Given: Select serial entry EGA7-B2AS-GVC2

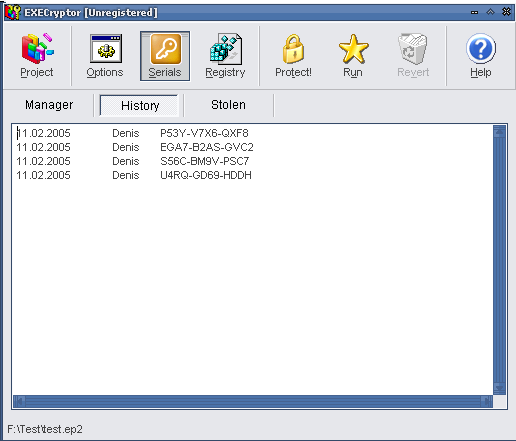Looking at the screenshot, I should [x=207, y=147].
